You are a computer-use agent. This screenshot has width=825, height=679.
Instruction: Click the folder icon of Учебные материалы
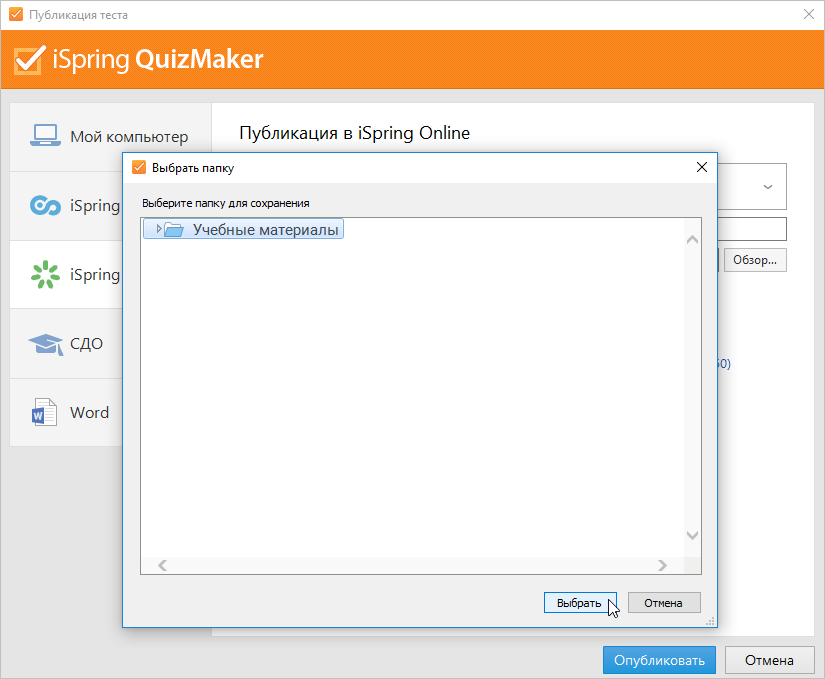click(x=174, y=229)
